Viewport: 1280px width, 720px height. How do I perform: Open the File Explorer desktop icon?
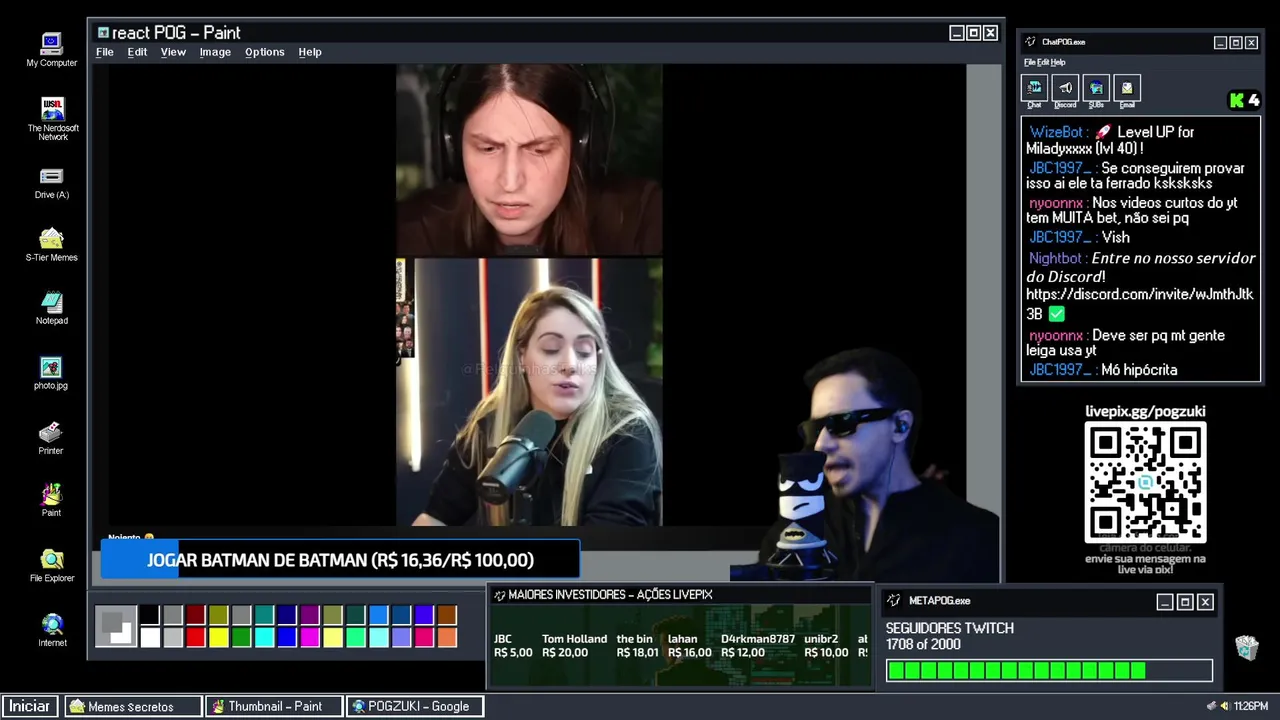click(x=51, y=565)
